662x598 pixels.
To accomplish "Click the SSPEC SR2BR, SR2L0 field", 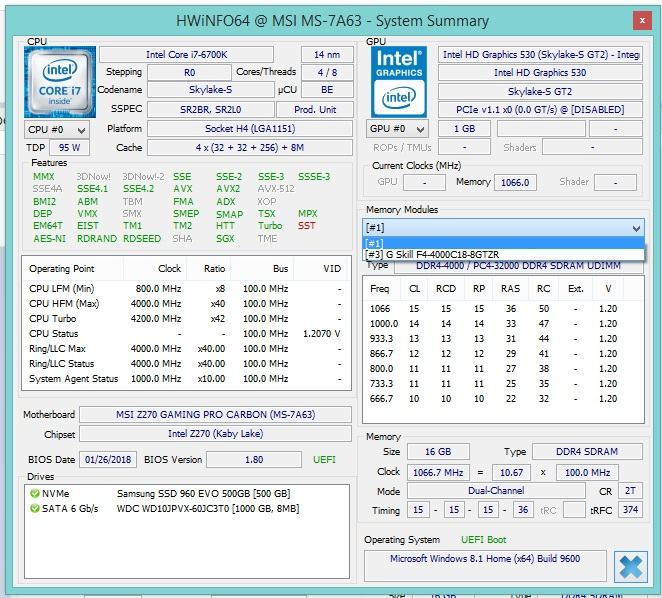I will point(211,110).
